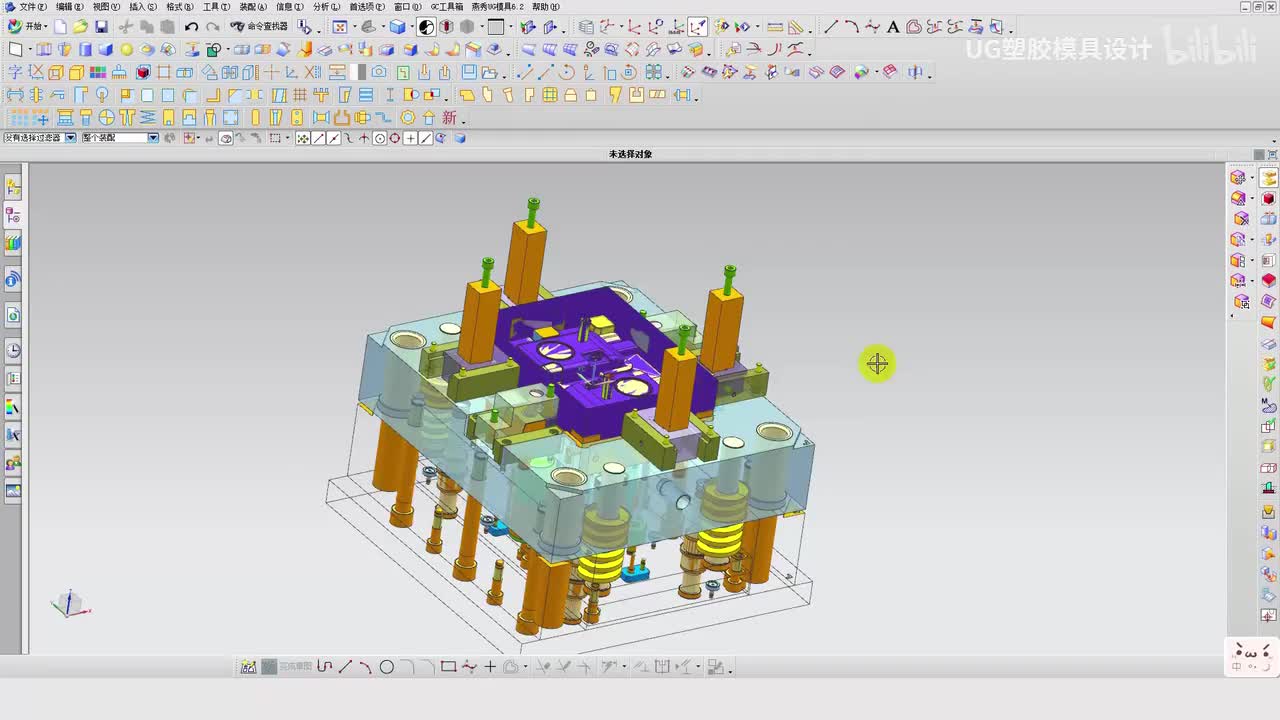The image size is (1280, 720).
Task: Select the sketch Rectangle tool in the bottom toolbar
Action: coord(449,667)
